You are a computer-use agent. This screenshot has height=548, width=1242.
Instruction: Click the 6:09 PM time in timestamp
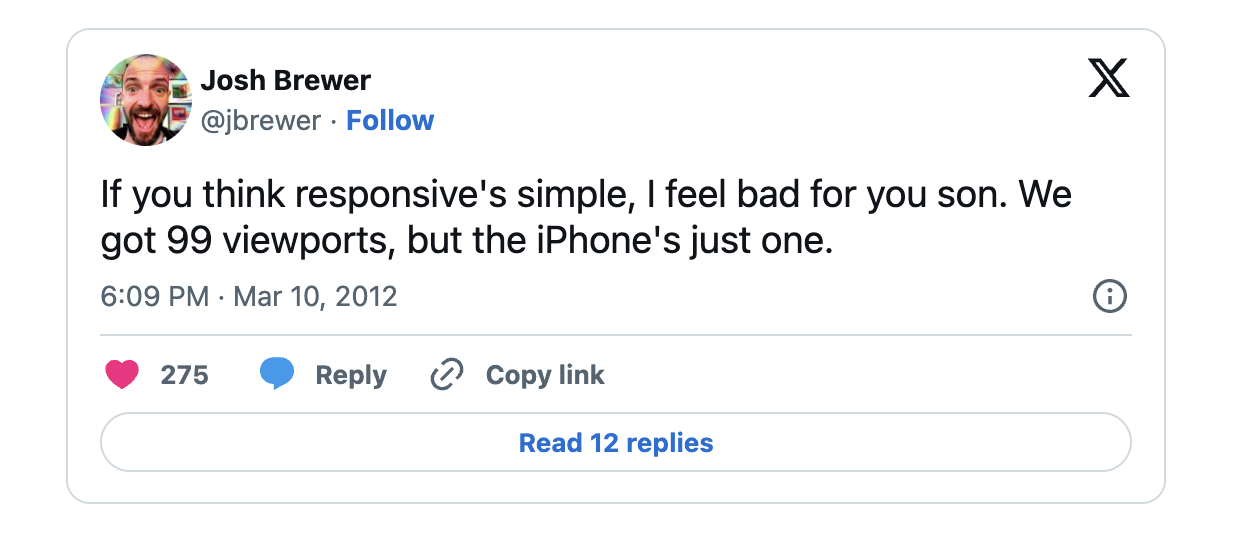155,297
